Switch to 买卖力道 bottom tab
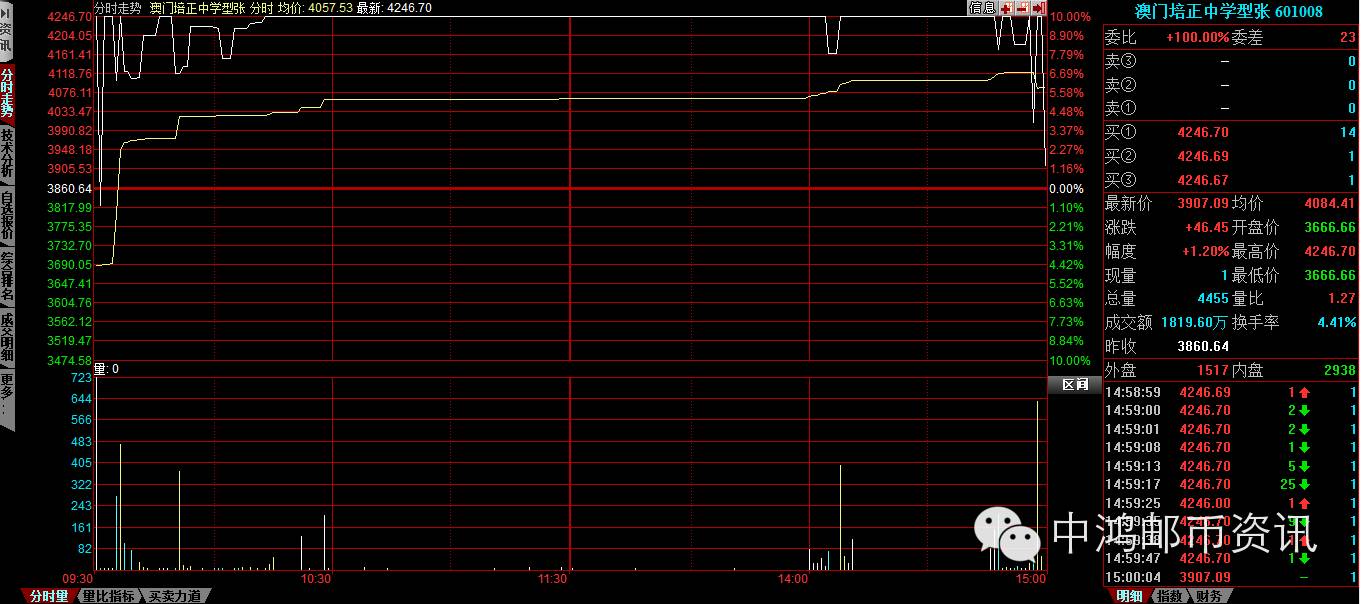The width and height of the screenshot is (1361, 604). coord(175,596)
